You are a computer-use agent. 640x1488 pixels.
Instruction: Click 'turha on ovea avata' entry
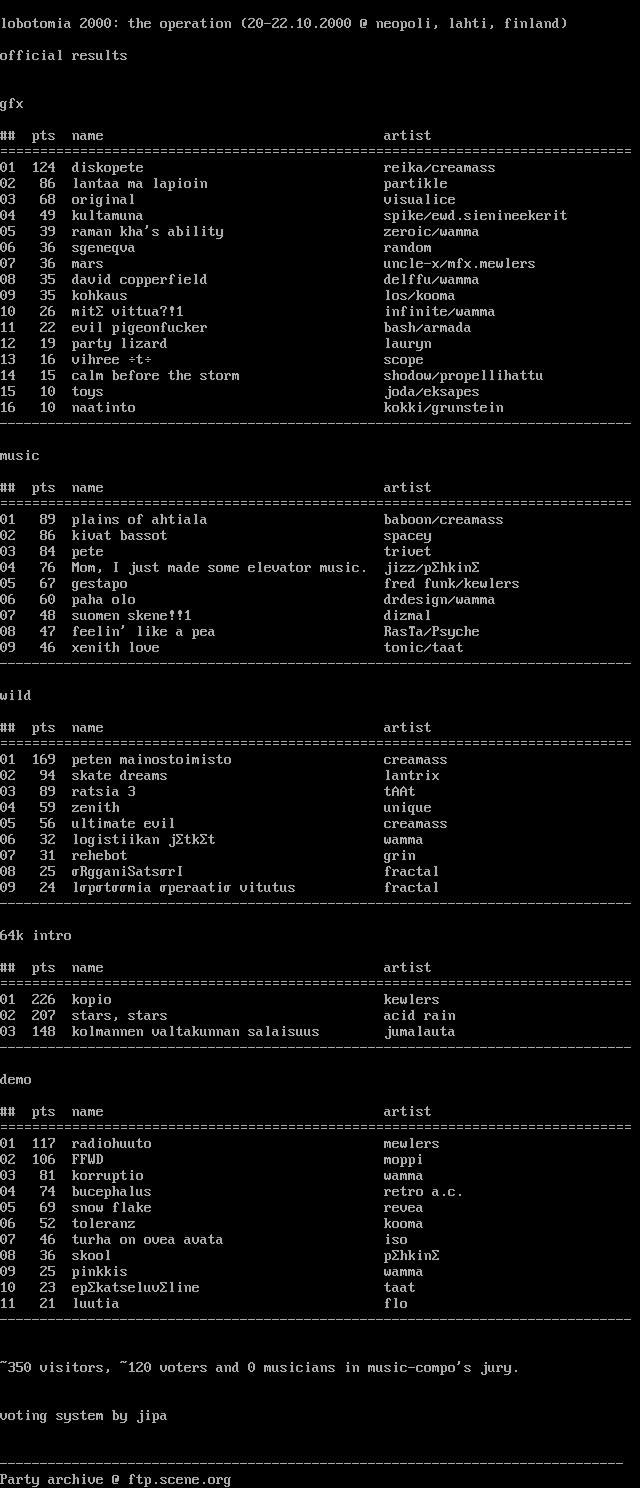tap(147, 1240)
